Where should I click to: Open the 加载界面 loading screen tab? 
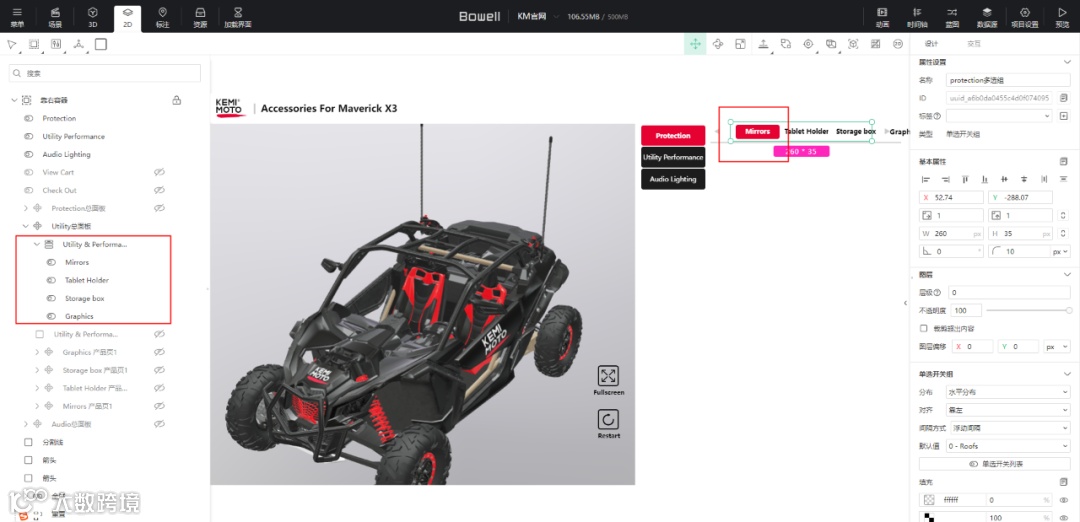click(238, 17)
